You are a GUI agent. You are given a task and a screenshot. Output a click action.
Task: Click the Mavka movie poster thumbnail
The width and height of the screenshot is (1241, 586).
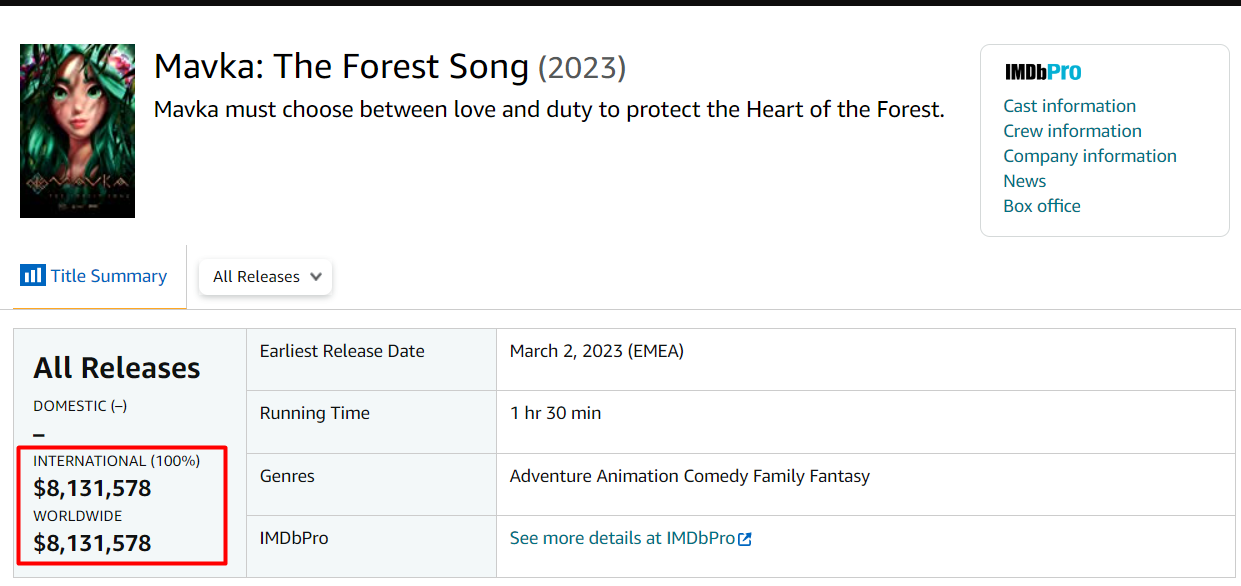(x=77, y=131)
